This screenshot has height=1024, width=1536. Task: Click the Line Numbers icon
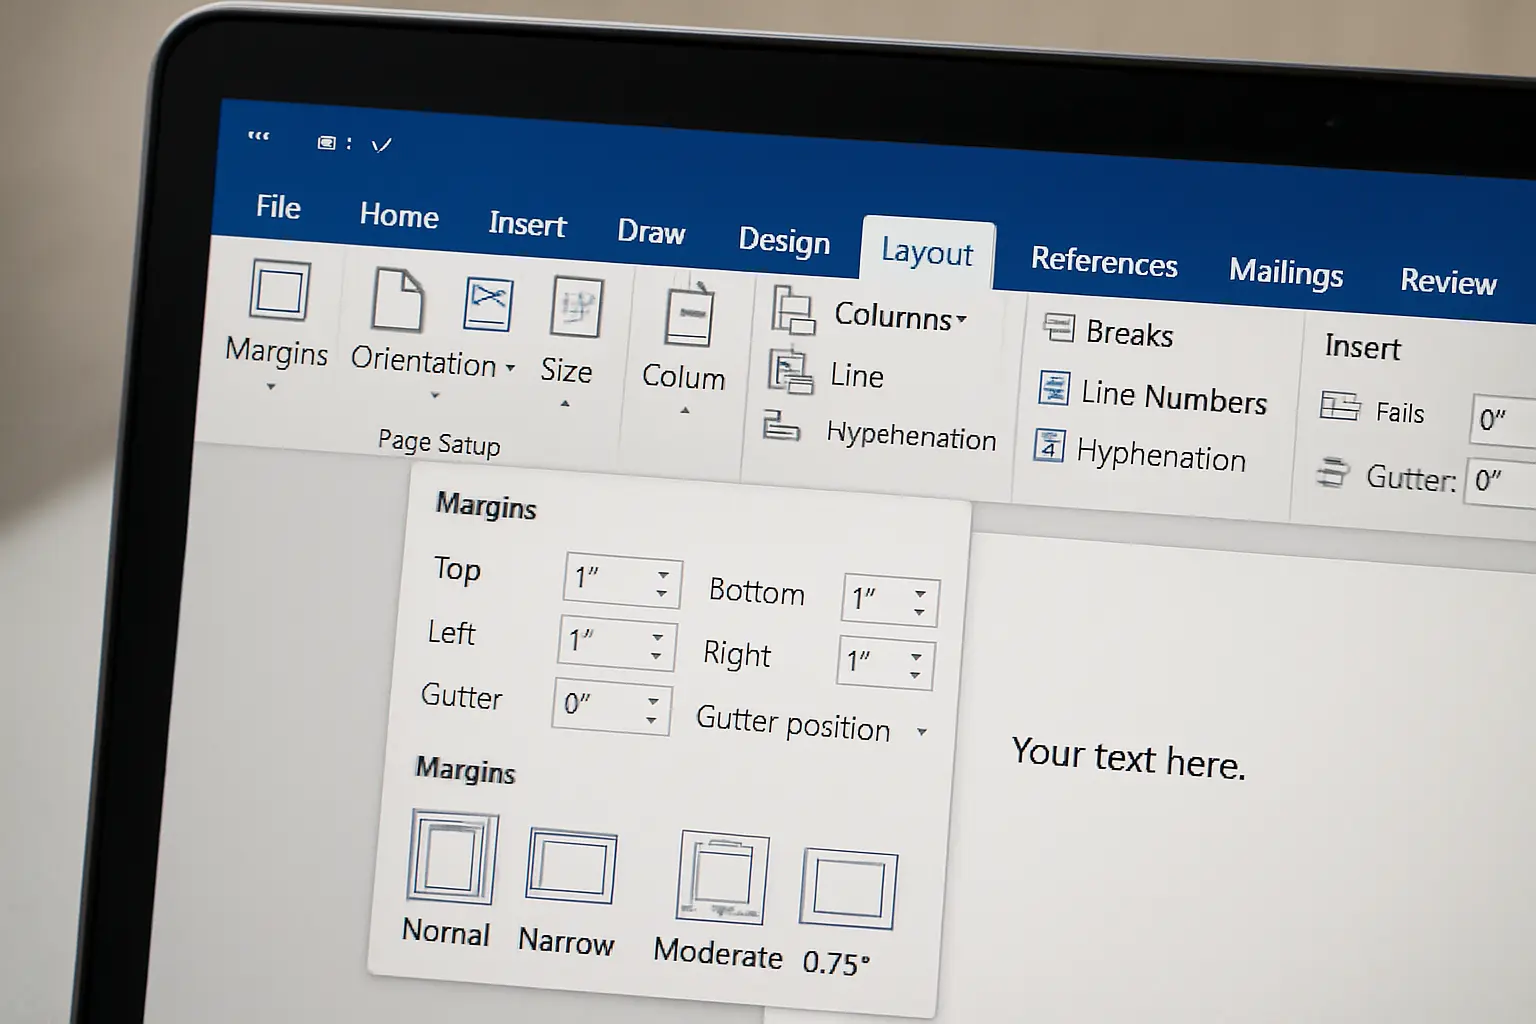pyautogui.click(x=1054, y=387)
